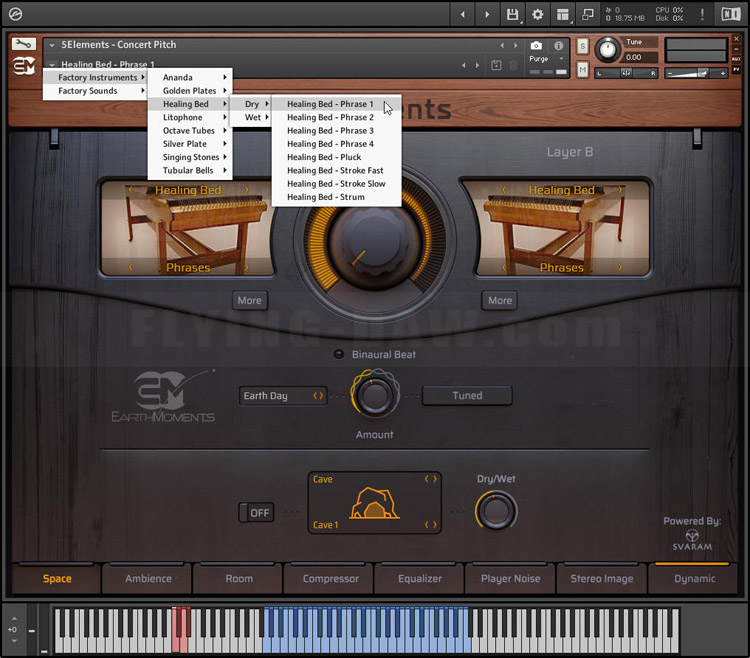The width and height of the screenshot is (750, 658).
Task: Click the EarthMoments EM logo badge
Action: [x=23, y=66]
